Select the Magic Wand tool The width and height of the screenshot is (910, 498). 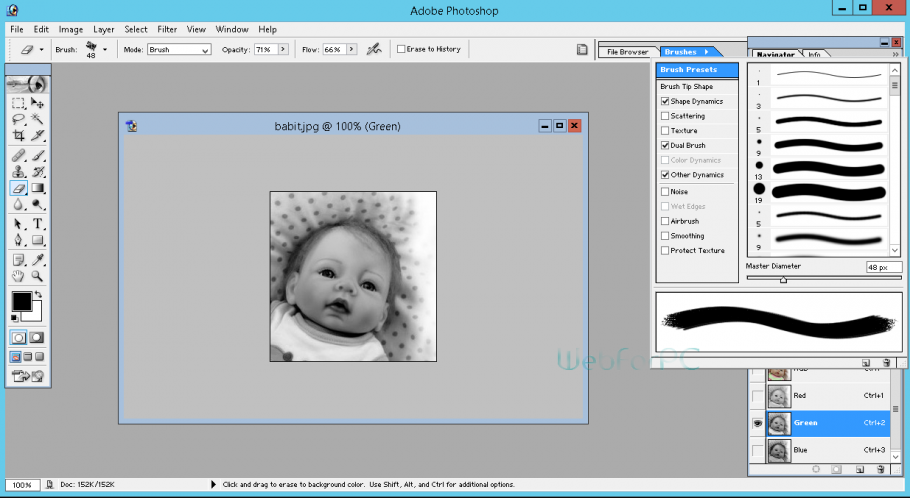[x=38, y=118]
